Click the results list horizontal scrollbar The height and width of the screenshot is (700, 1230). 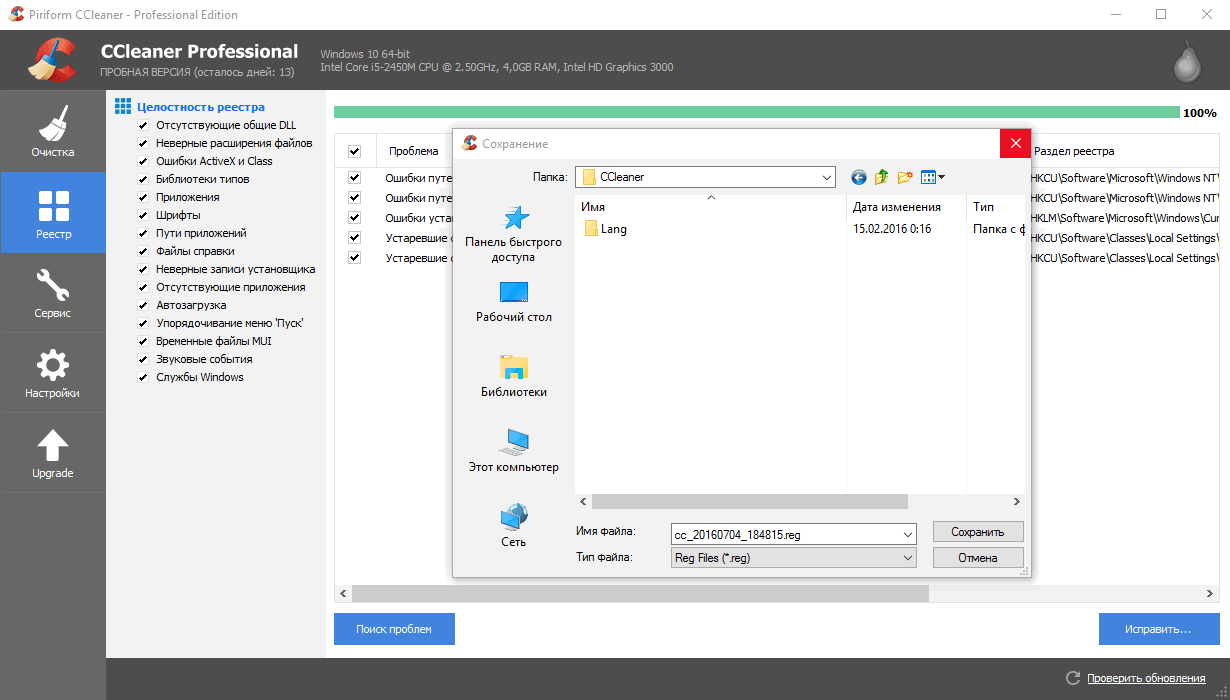(x=640, y=593)
